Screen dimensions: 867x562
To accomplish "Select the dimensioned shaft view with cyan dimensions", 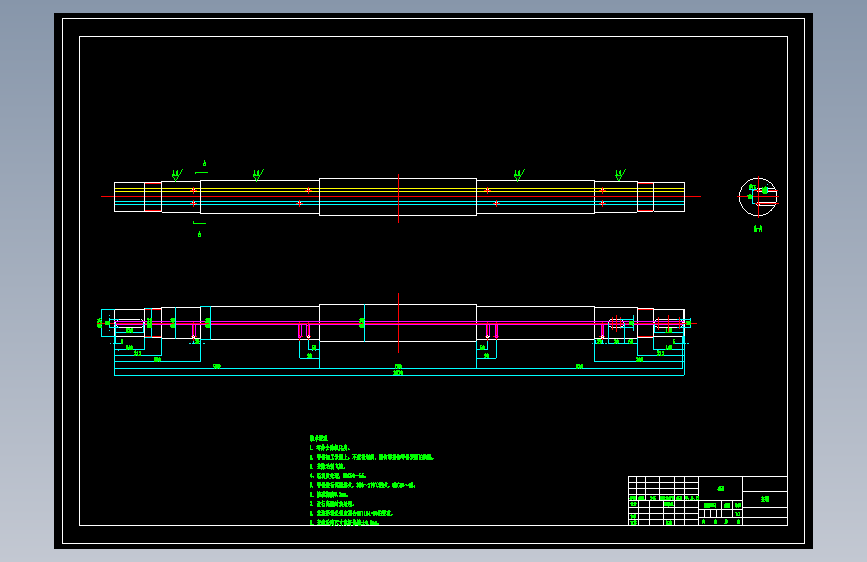I will (x=397, y=335).
